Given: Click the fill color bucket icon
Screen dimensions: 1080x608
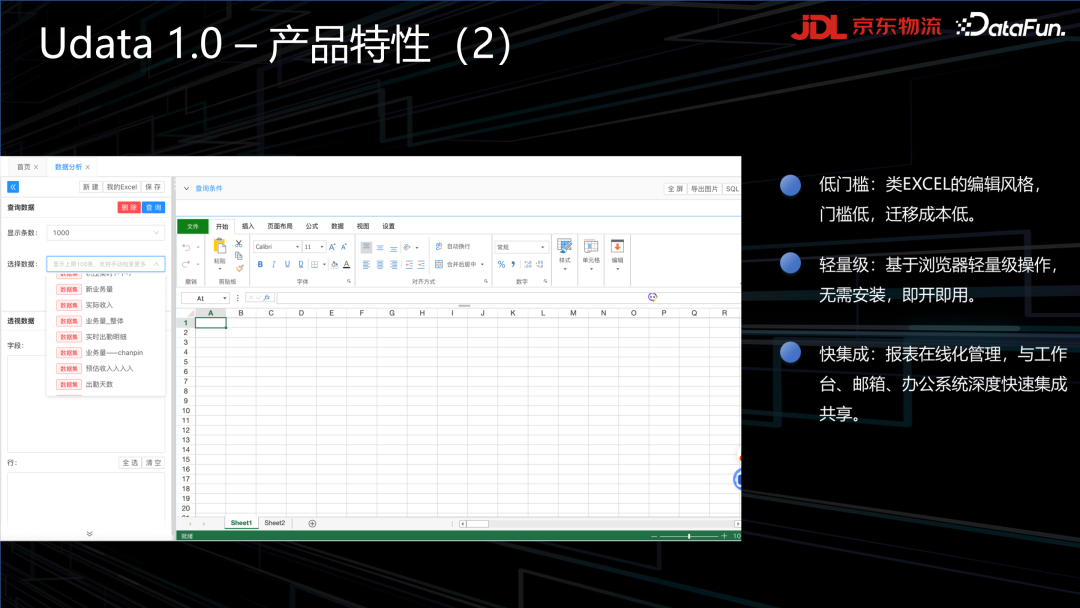Looking at the screenshot, I should pos(334,264).
